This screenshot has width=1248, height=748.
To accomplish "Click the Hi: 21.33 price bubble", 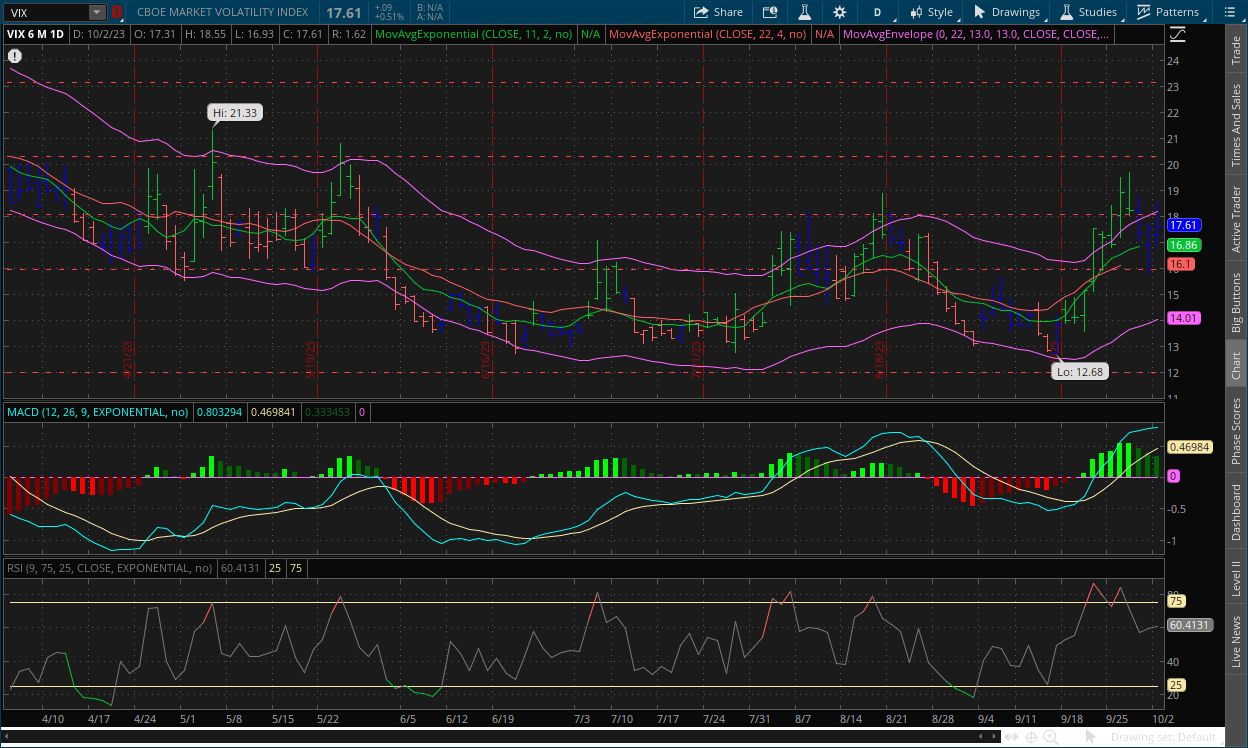I will pos(234,113).
